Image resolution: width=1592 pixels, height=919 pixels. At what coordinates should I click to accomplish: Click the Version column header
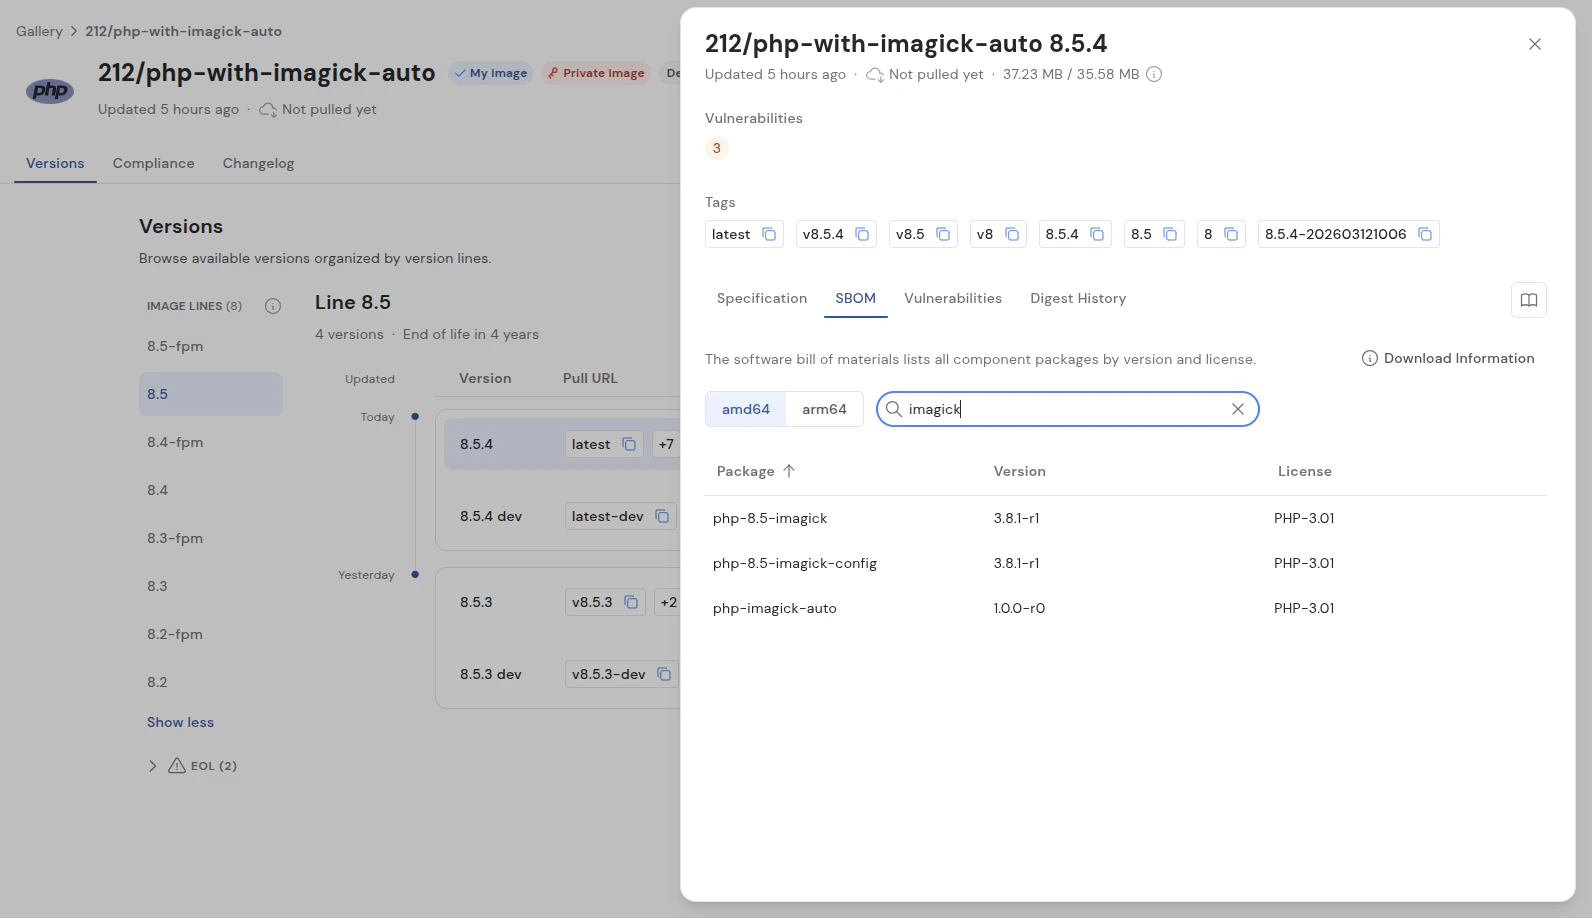click(x=1019, y=471)
